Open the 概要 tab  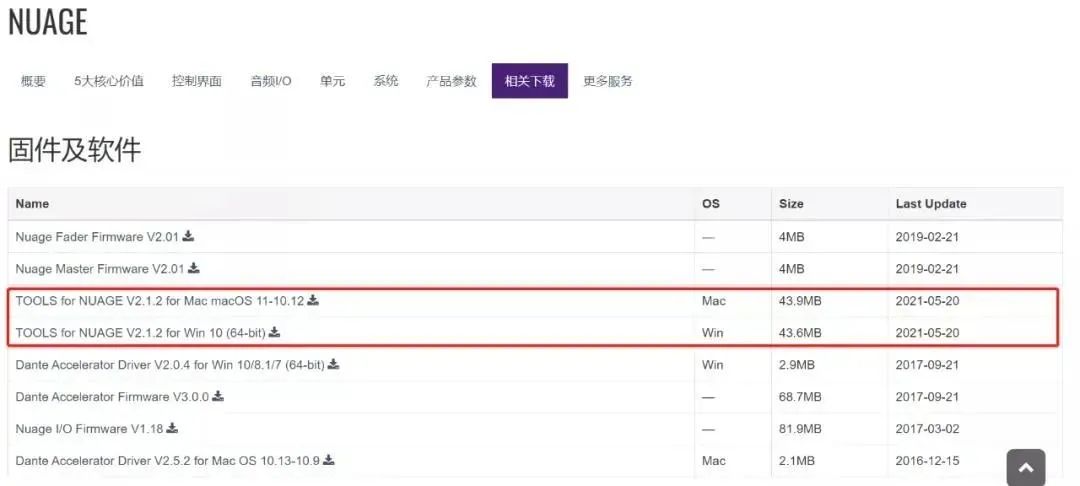(33, 81)
